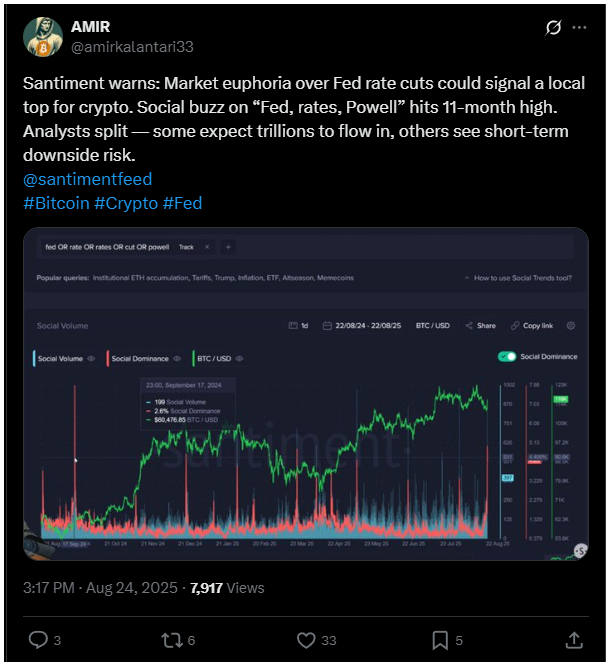Open the 1d interval selector
Screen dimensions: 610x666
pos(298,326)
